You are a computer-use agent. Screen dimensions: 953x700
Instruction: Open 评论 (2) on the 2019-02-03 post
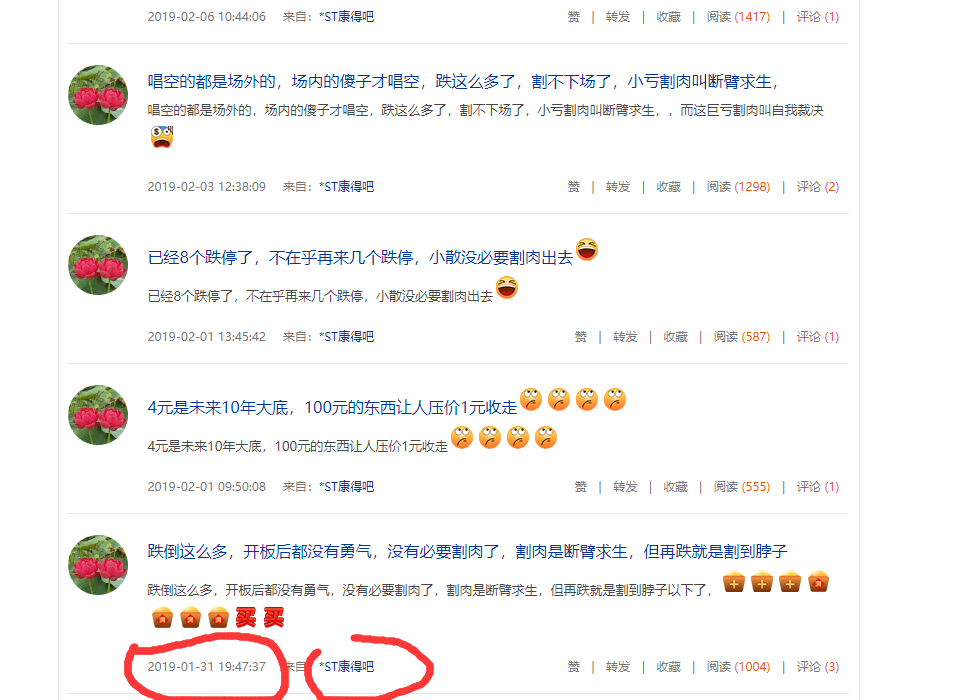[x=817, y=187]
